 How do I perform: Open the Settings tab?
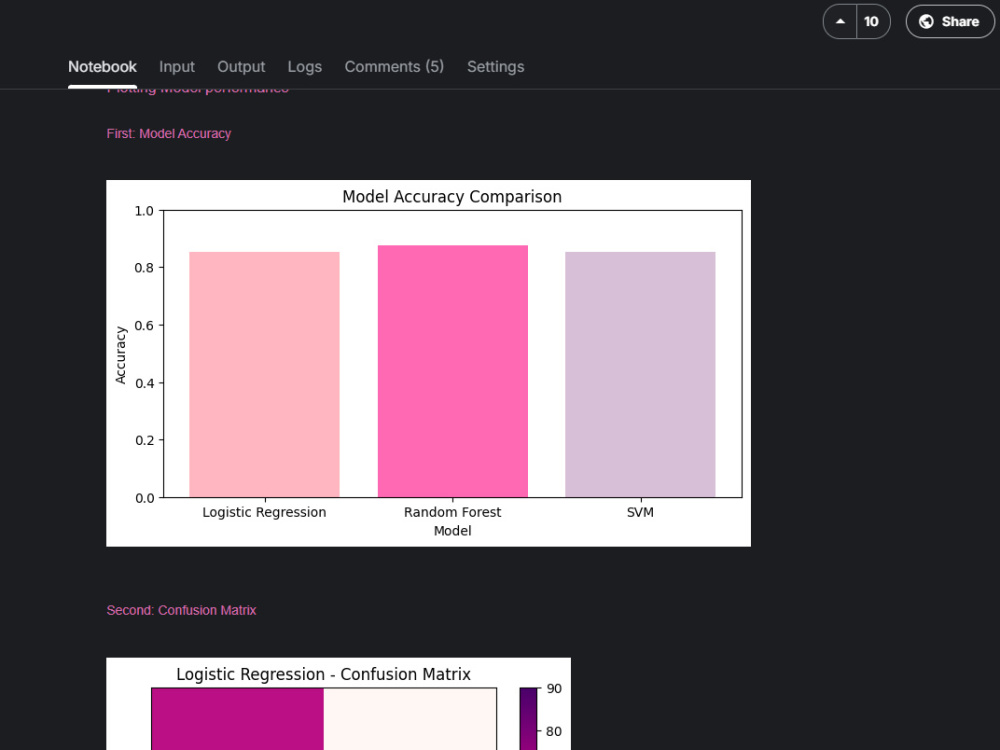(x=496, y=67)
